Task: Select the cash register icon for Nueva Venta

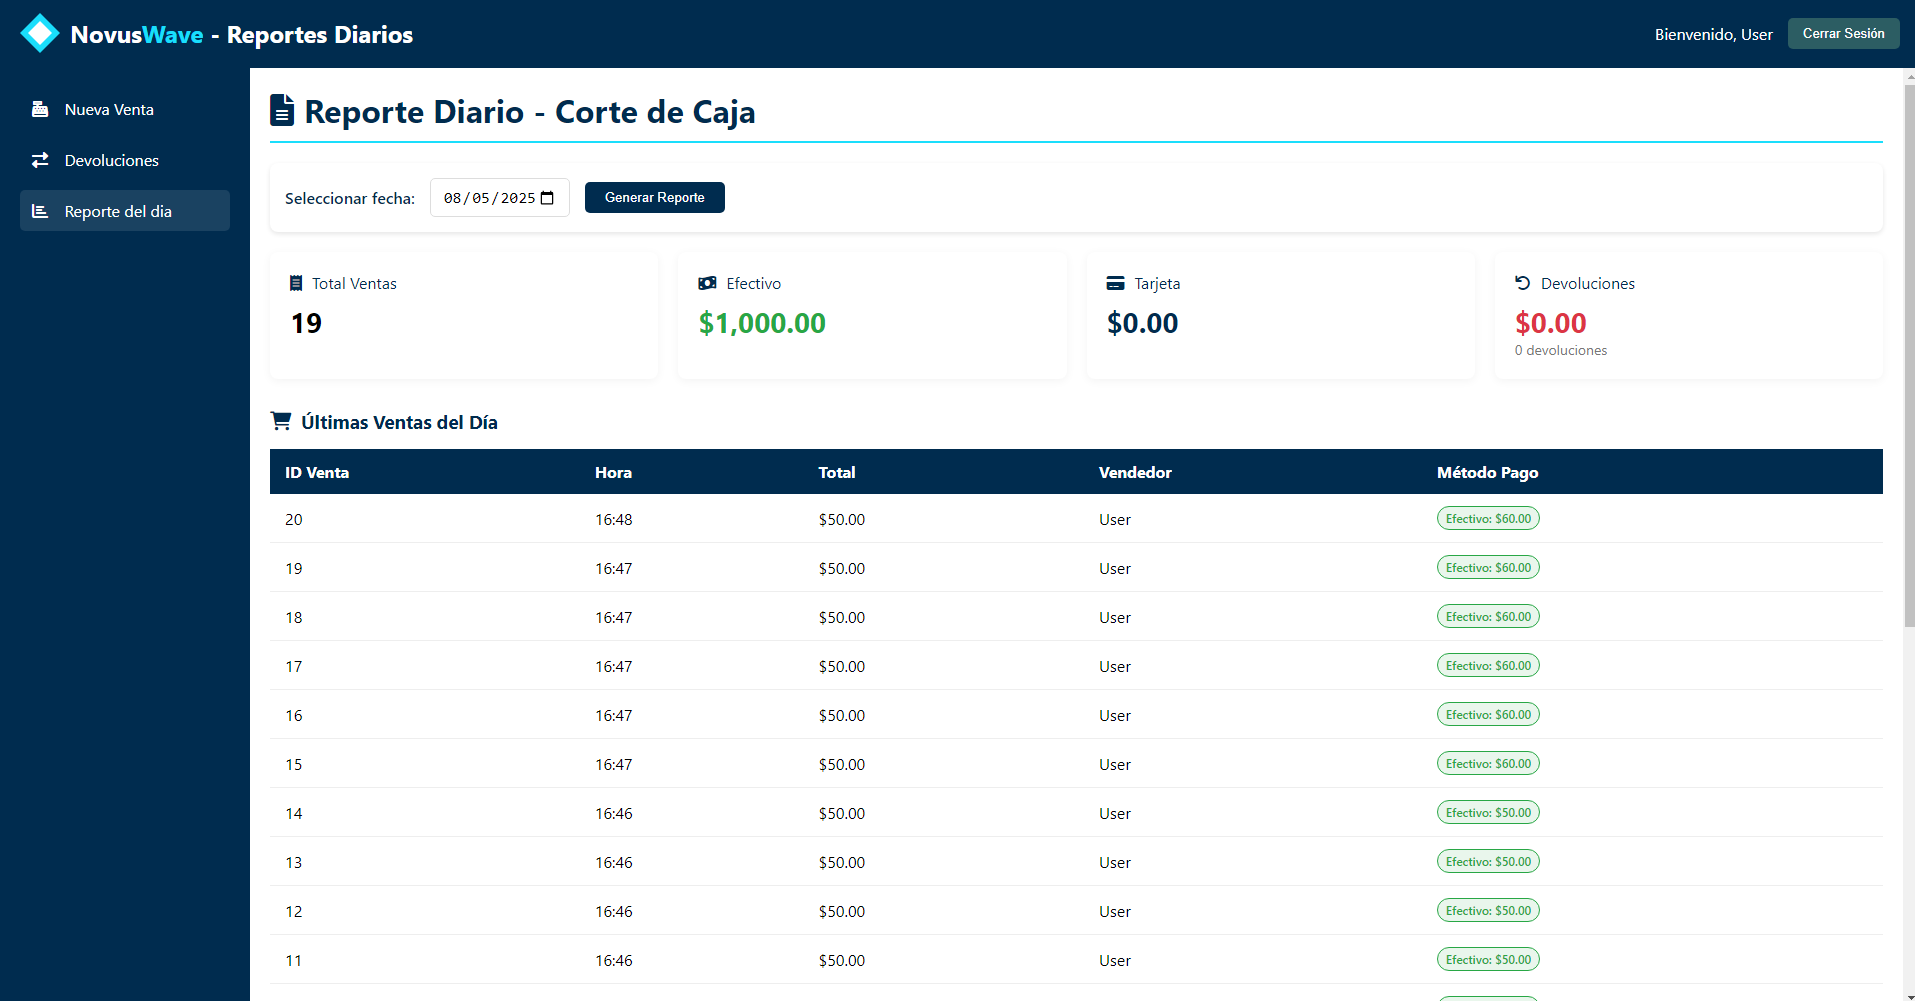Action: (x=40, y=108)
